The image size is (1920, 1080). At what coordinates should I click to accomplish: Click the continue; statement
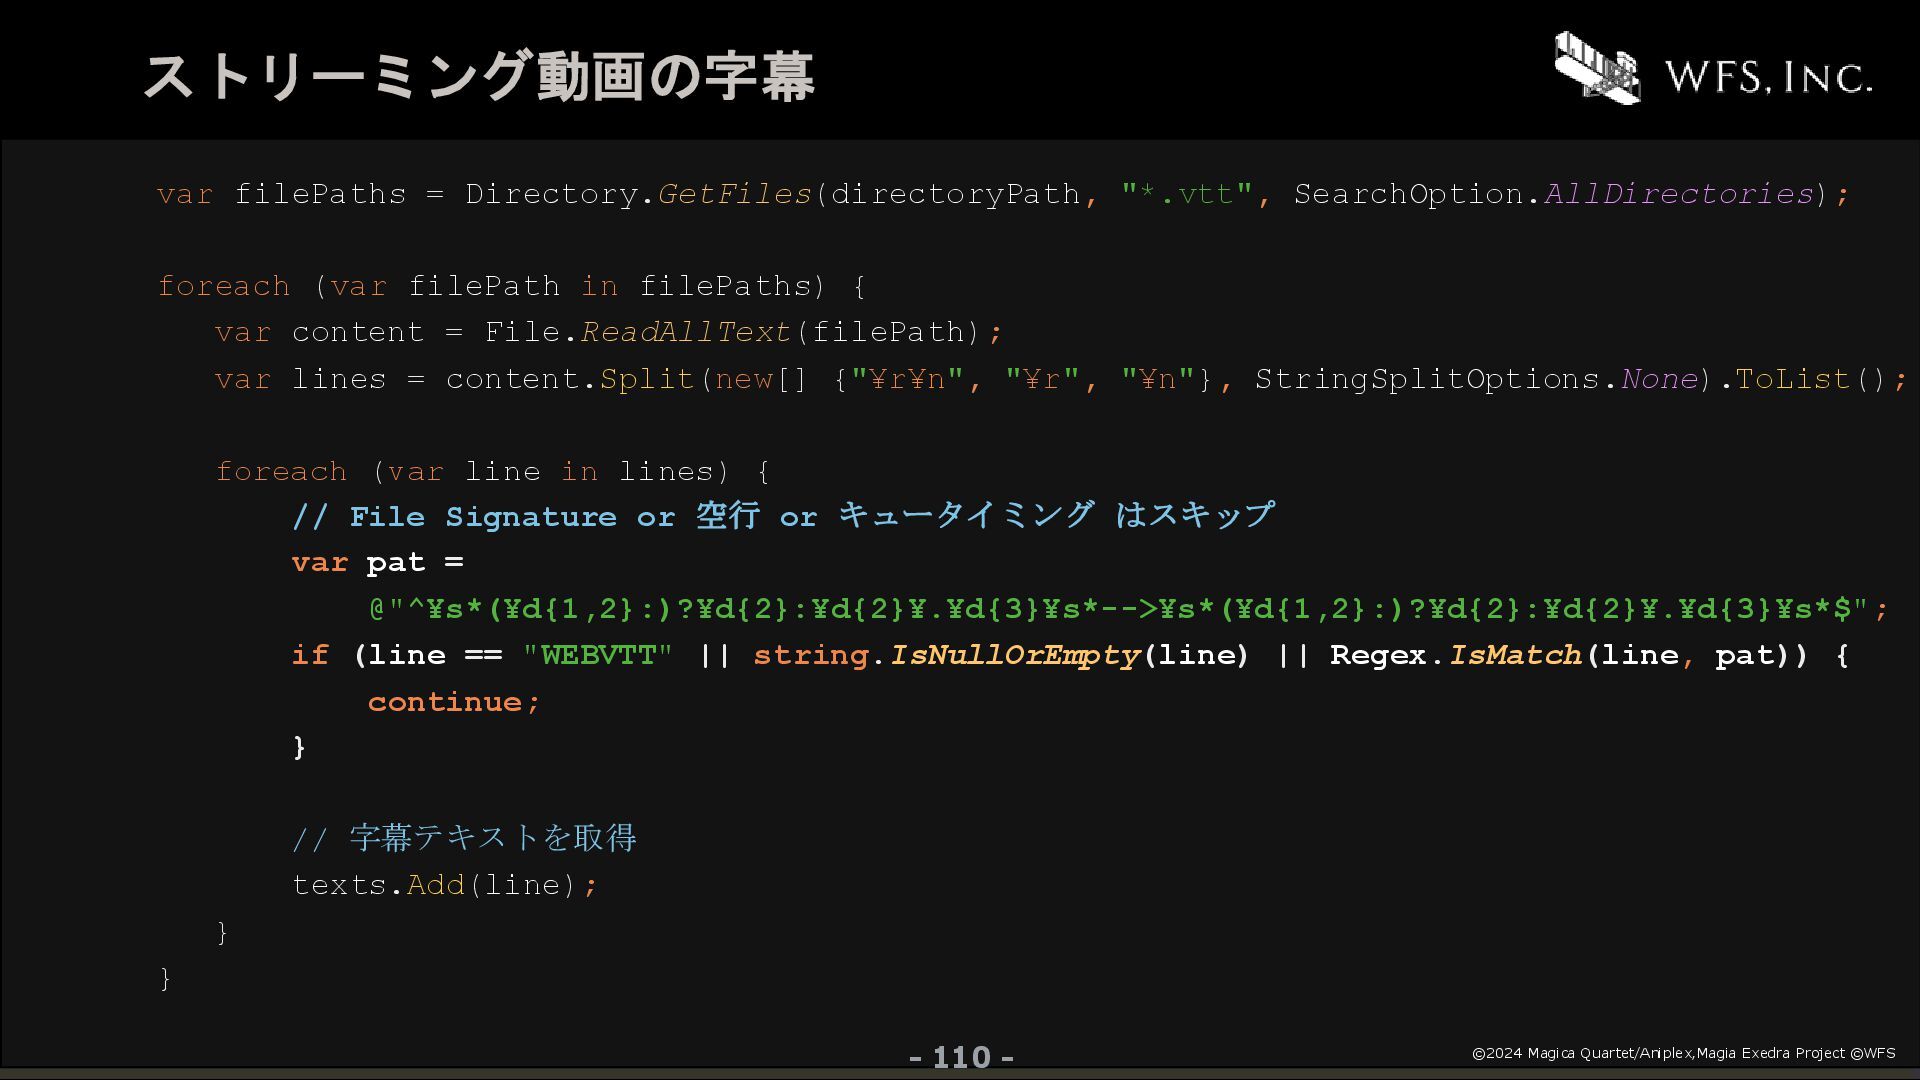(x=454, y=702)
